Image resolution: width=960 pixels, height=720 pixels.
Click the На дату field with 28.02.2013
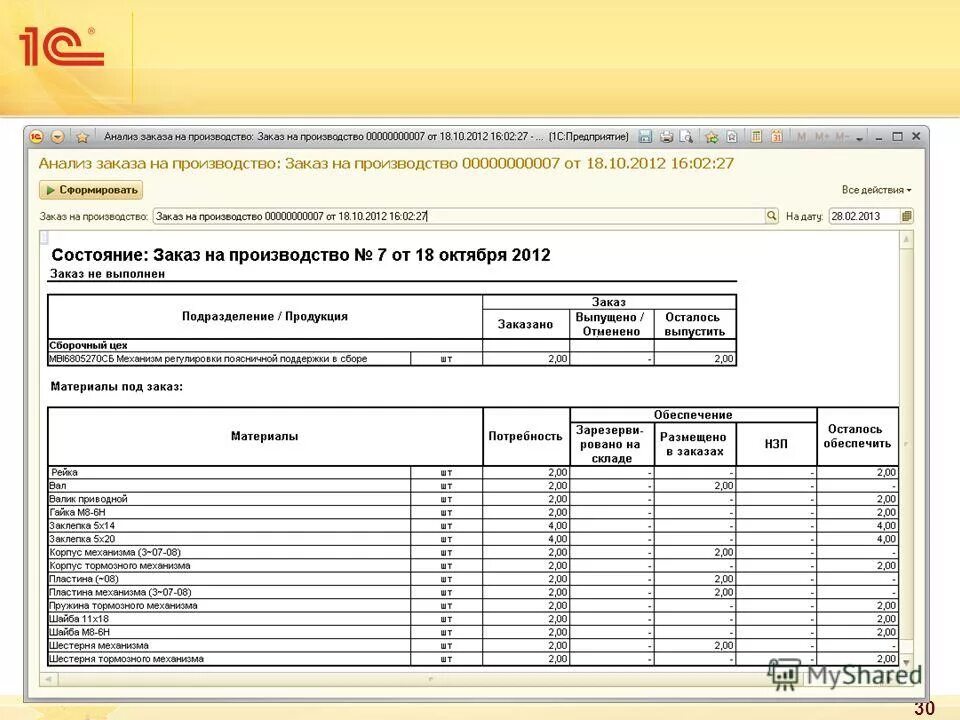(x=864, y=216)
